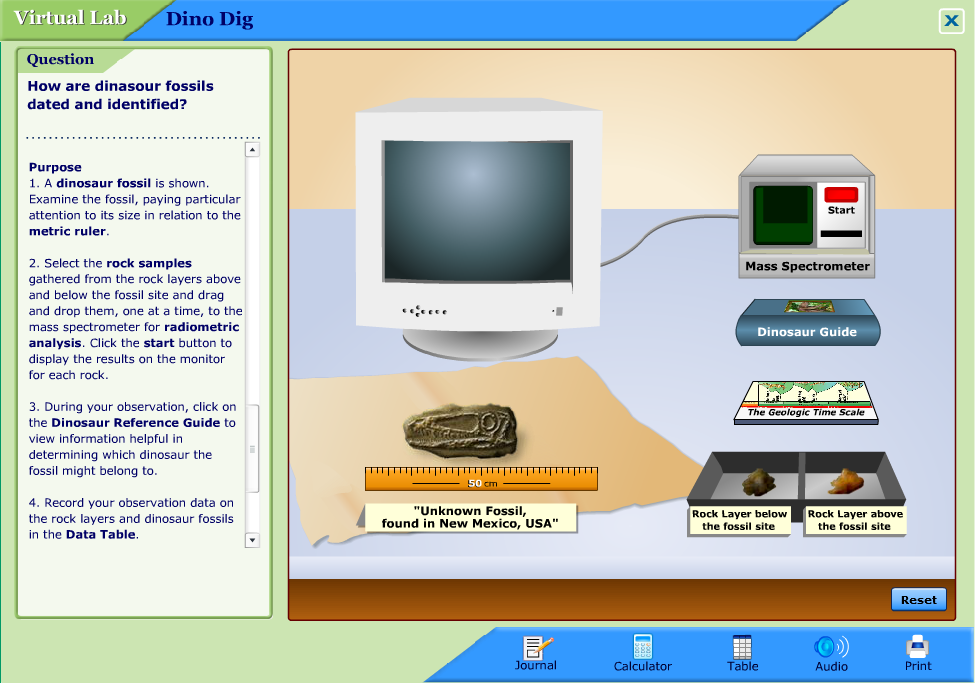Viewport: 975px width, 683px height.
Task: Open the Calculator tool
Action: [x=642, y=652]
